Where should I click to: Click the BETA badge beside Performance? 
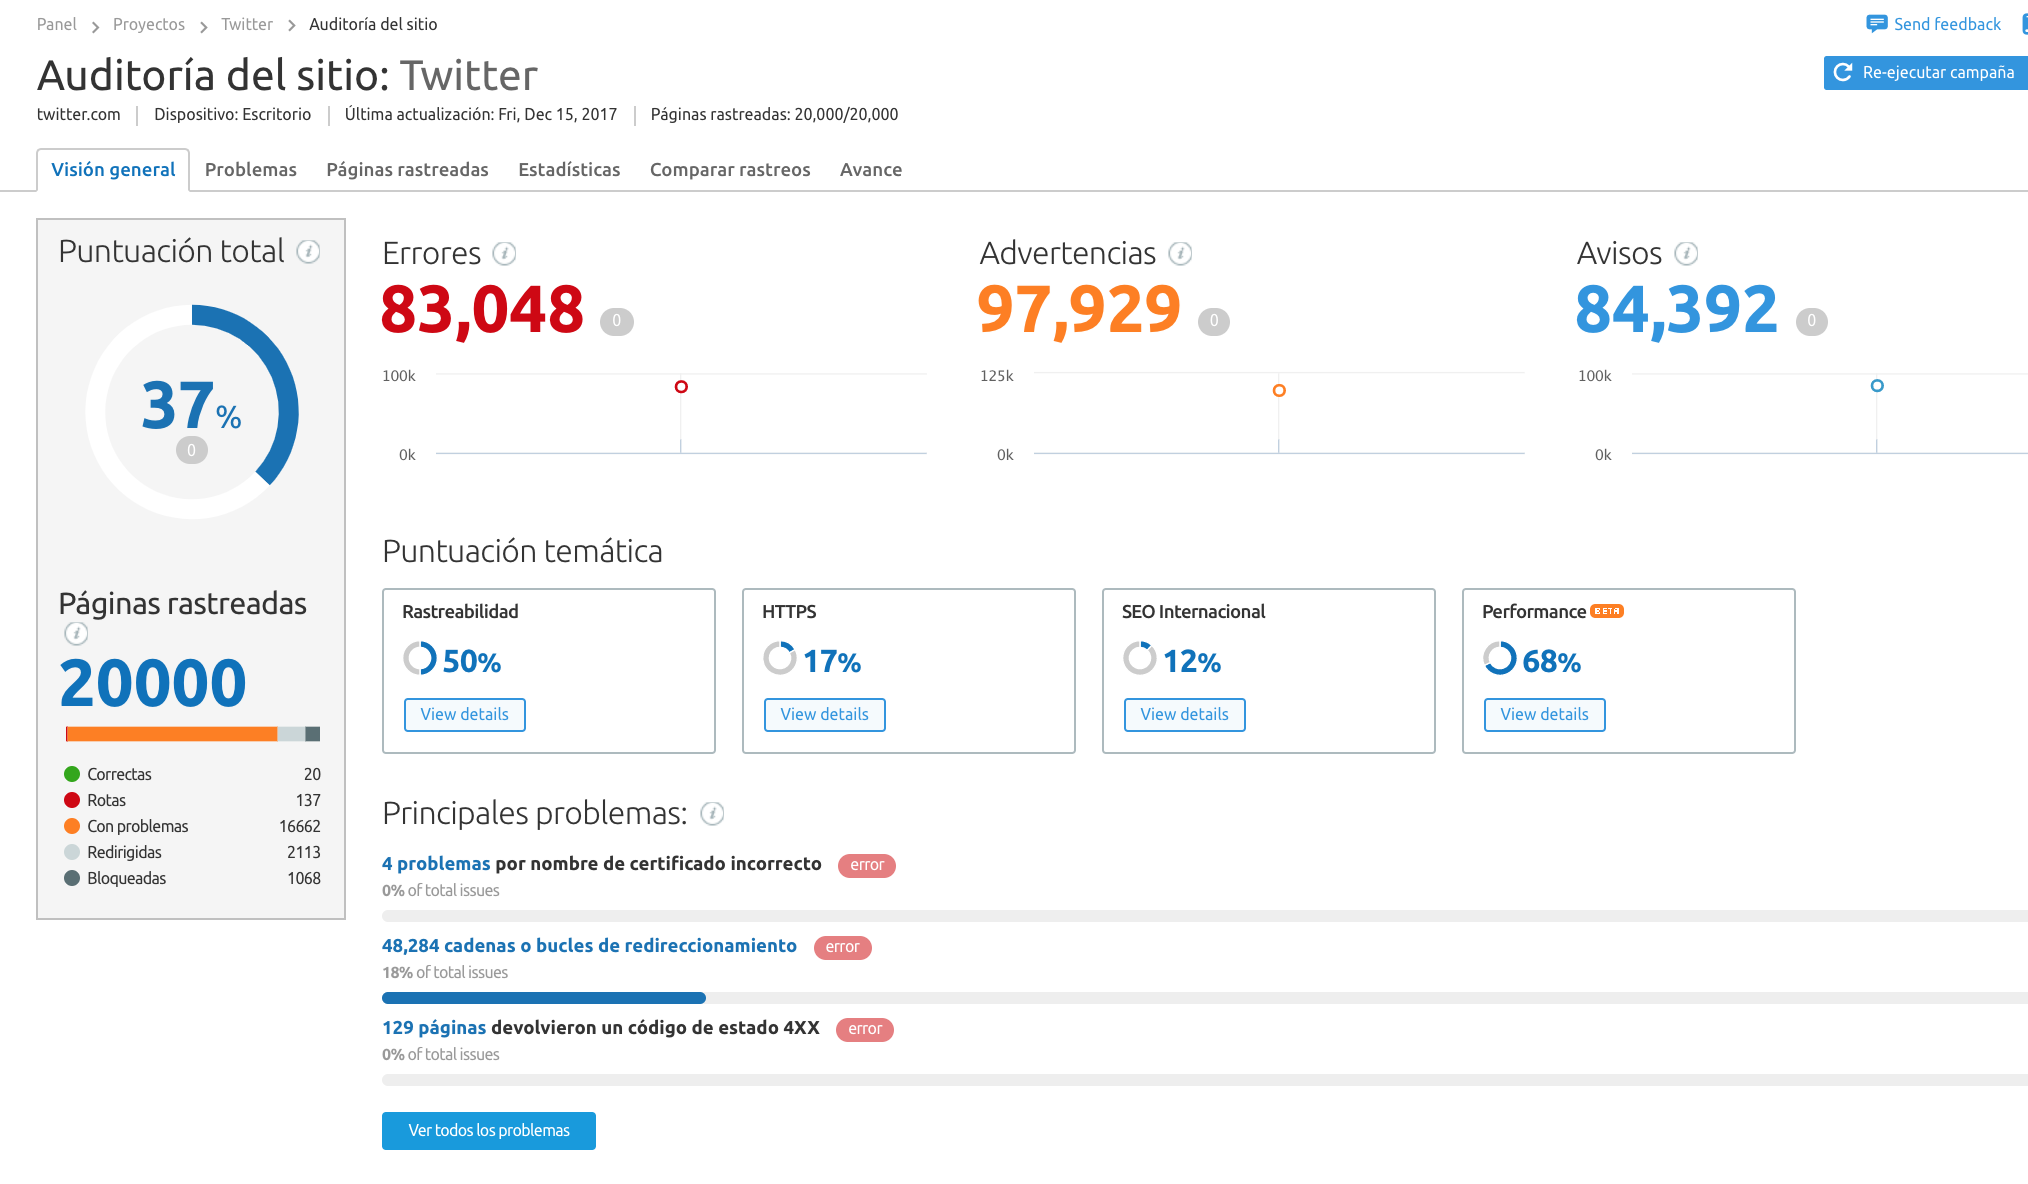(1607, 611)
